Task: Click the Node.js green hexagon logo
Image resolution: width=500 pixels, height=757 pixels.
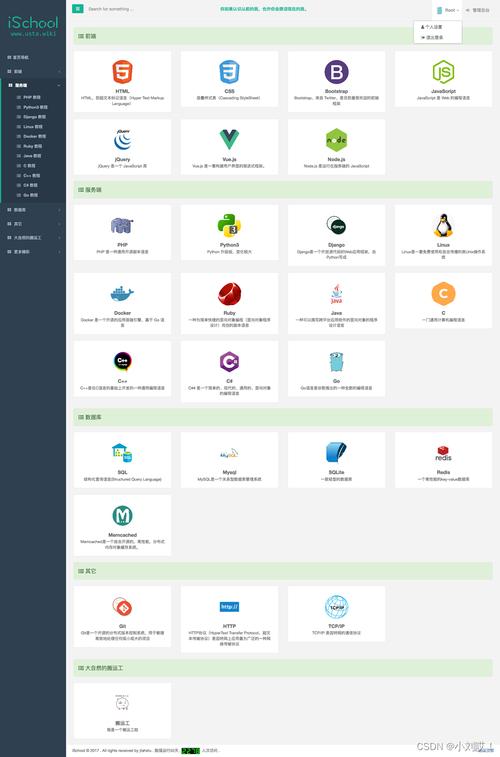Action: 336,140
